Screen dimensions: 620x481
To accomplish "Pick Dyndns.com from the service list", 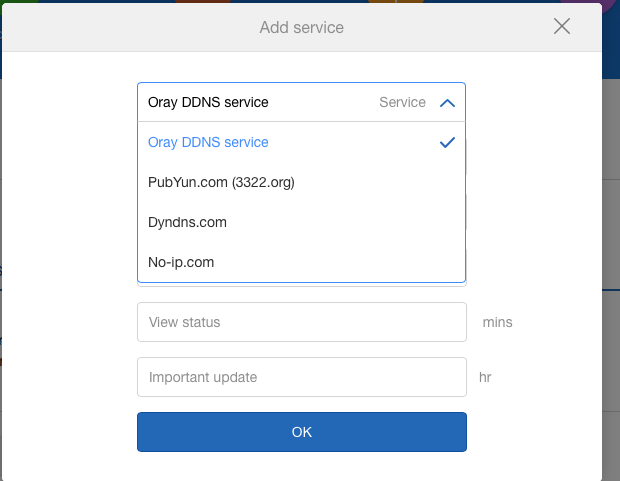I will click(187, 222).
